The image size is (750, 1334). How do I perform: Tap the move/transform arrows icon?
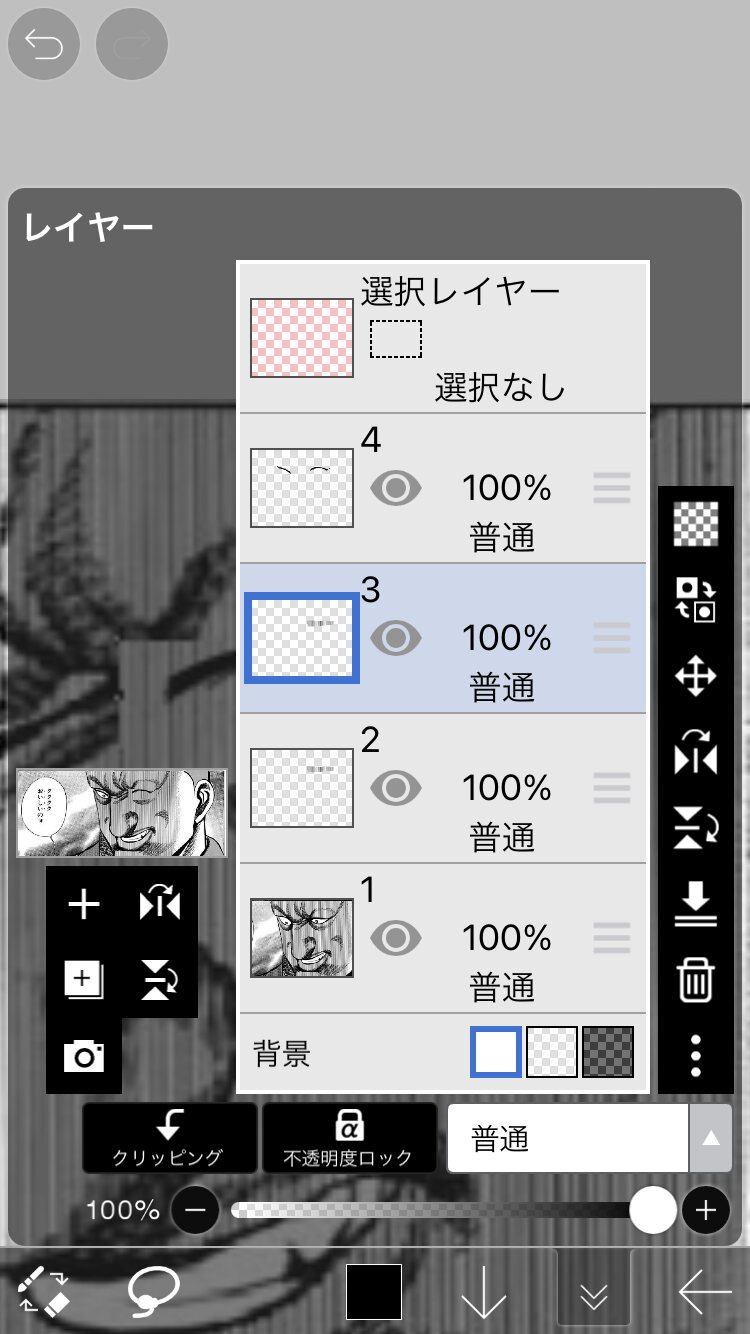695,677
